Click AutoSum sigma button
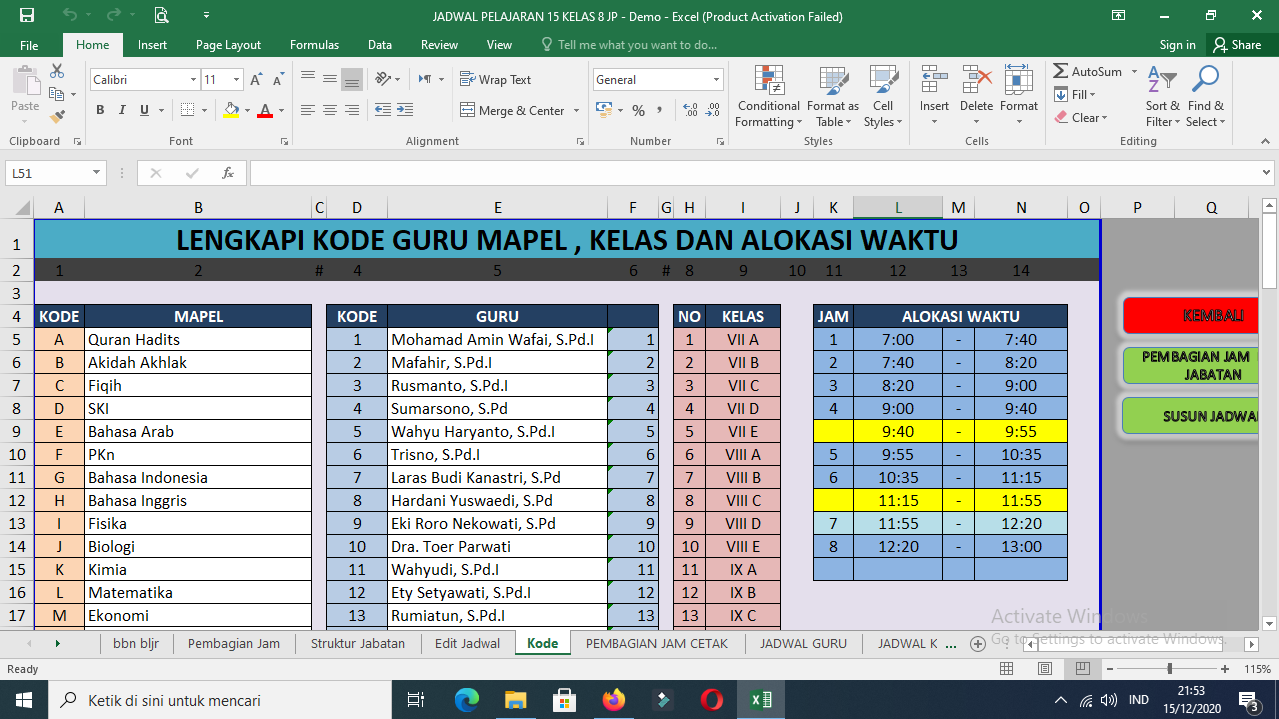This screenshot has width=1279, height=719. point(1087,72)
